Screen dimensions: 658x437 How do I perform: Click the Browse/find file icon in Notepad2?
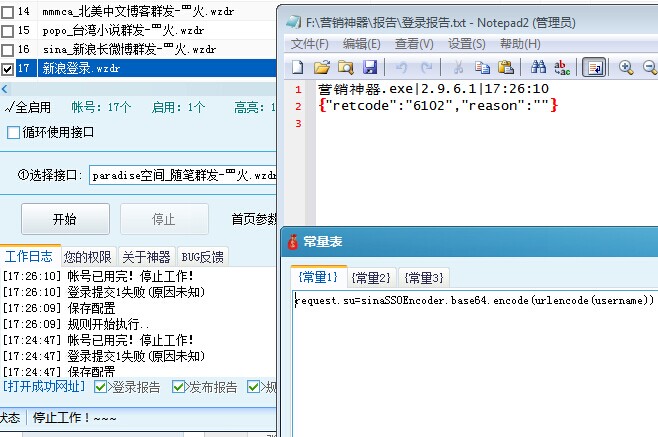click(345, 67)
